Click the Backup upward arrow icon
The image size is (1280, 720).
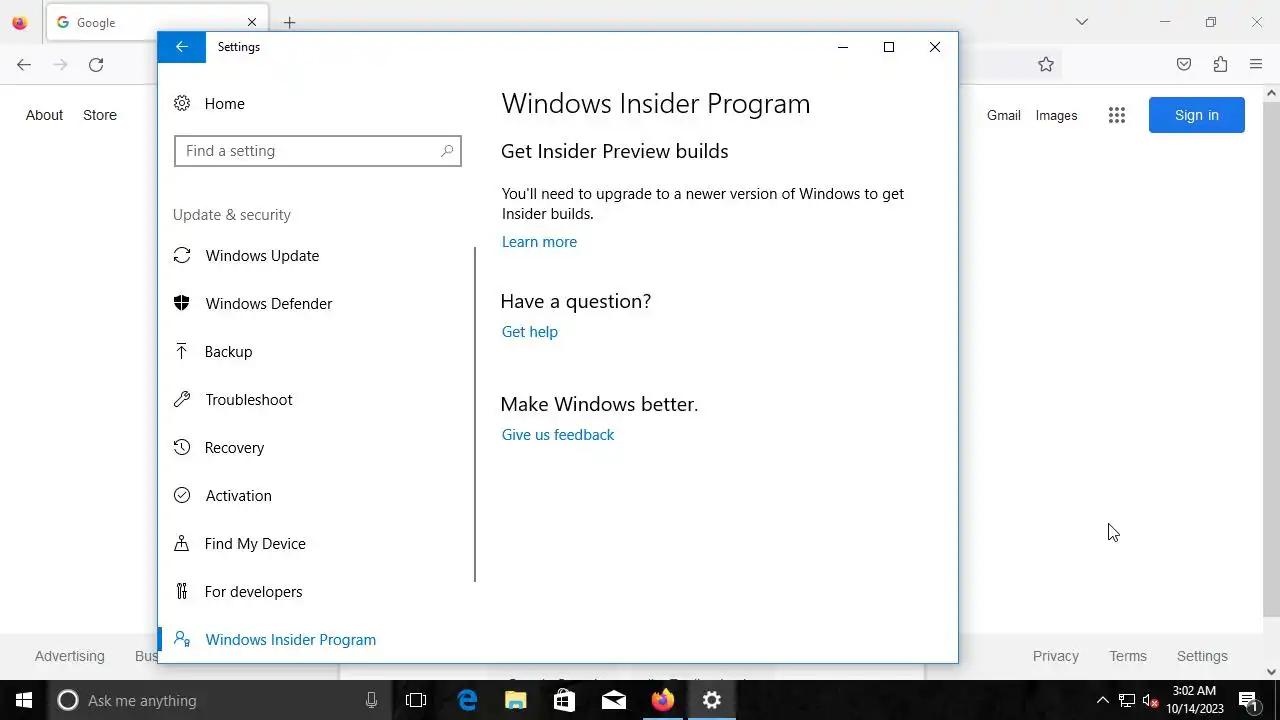[x=181, y=351]
